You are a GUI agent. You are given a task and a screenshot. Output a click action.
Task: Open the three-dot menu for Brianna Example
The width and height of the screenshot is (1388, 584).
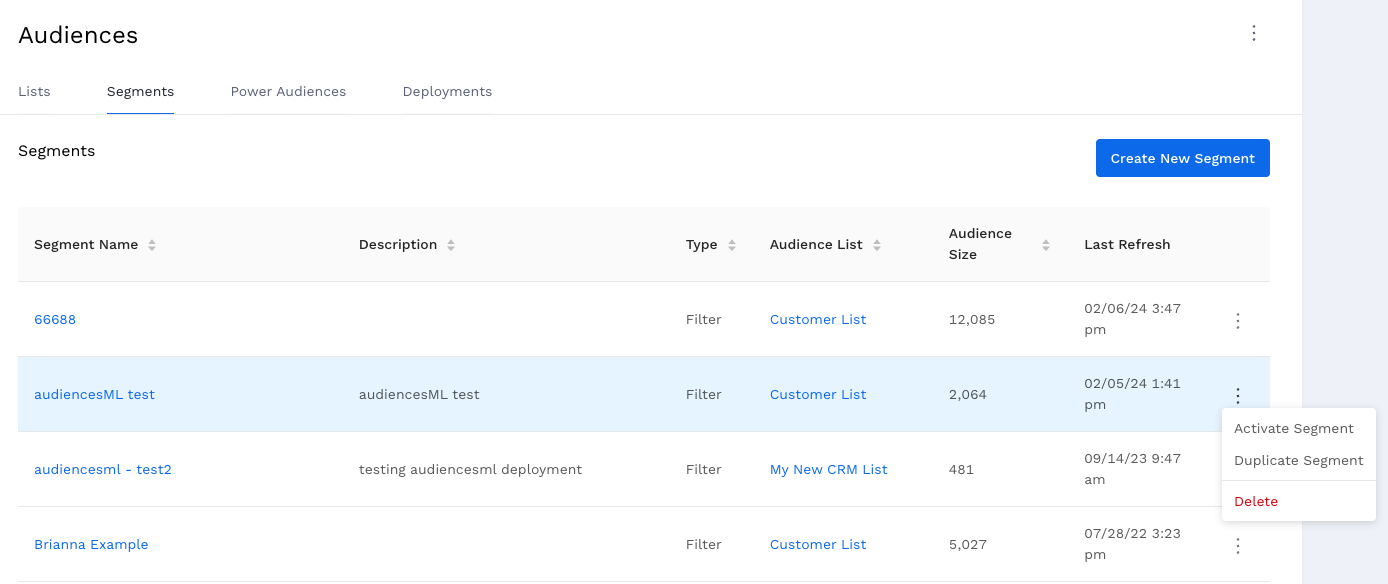tap(1238, 546)
